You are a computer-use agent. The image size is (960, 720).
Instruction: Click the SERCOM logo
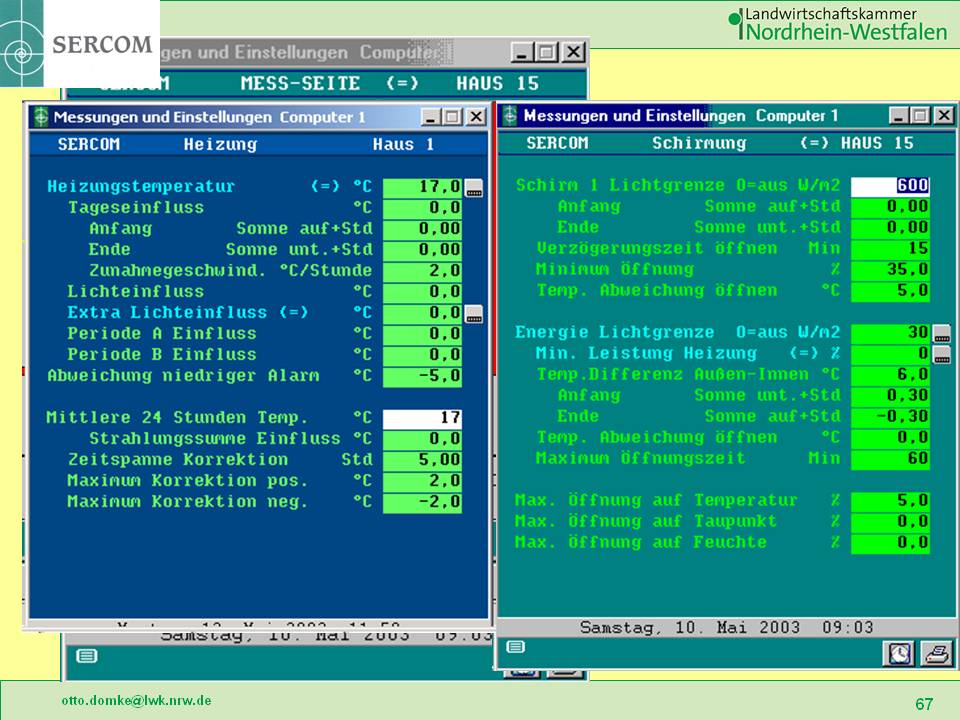coord(80,45)
